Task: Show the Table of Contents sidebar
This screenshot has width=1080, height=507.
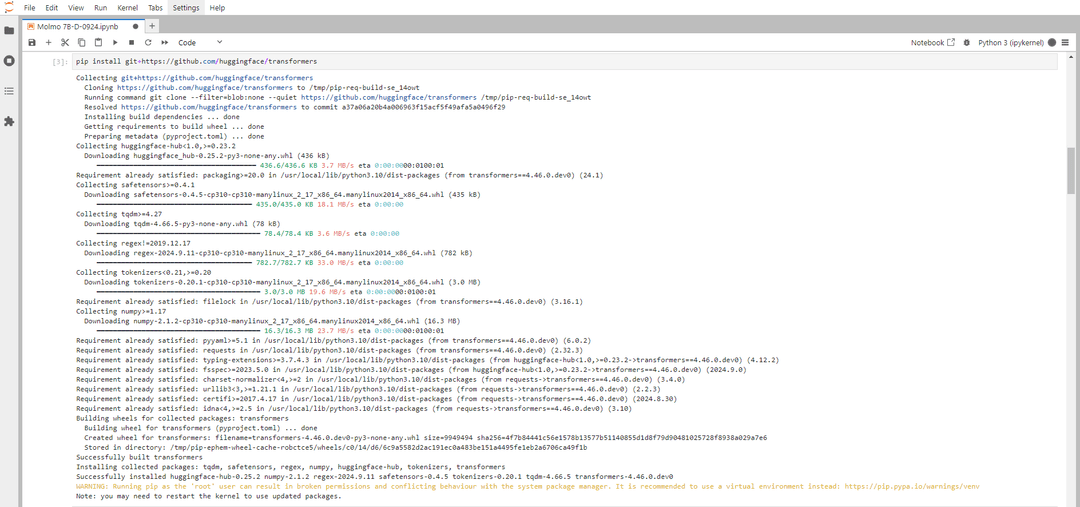Action: coord(9,91)
